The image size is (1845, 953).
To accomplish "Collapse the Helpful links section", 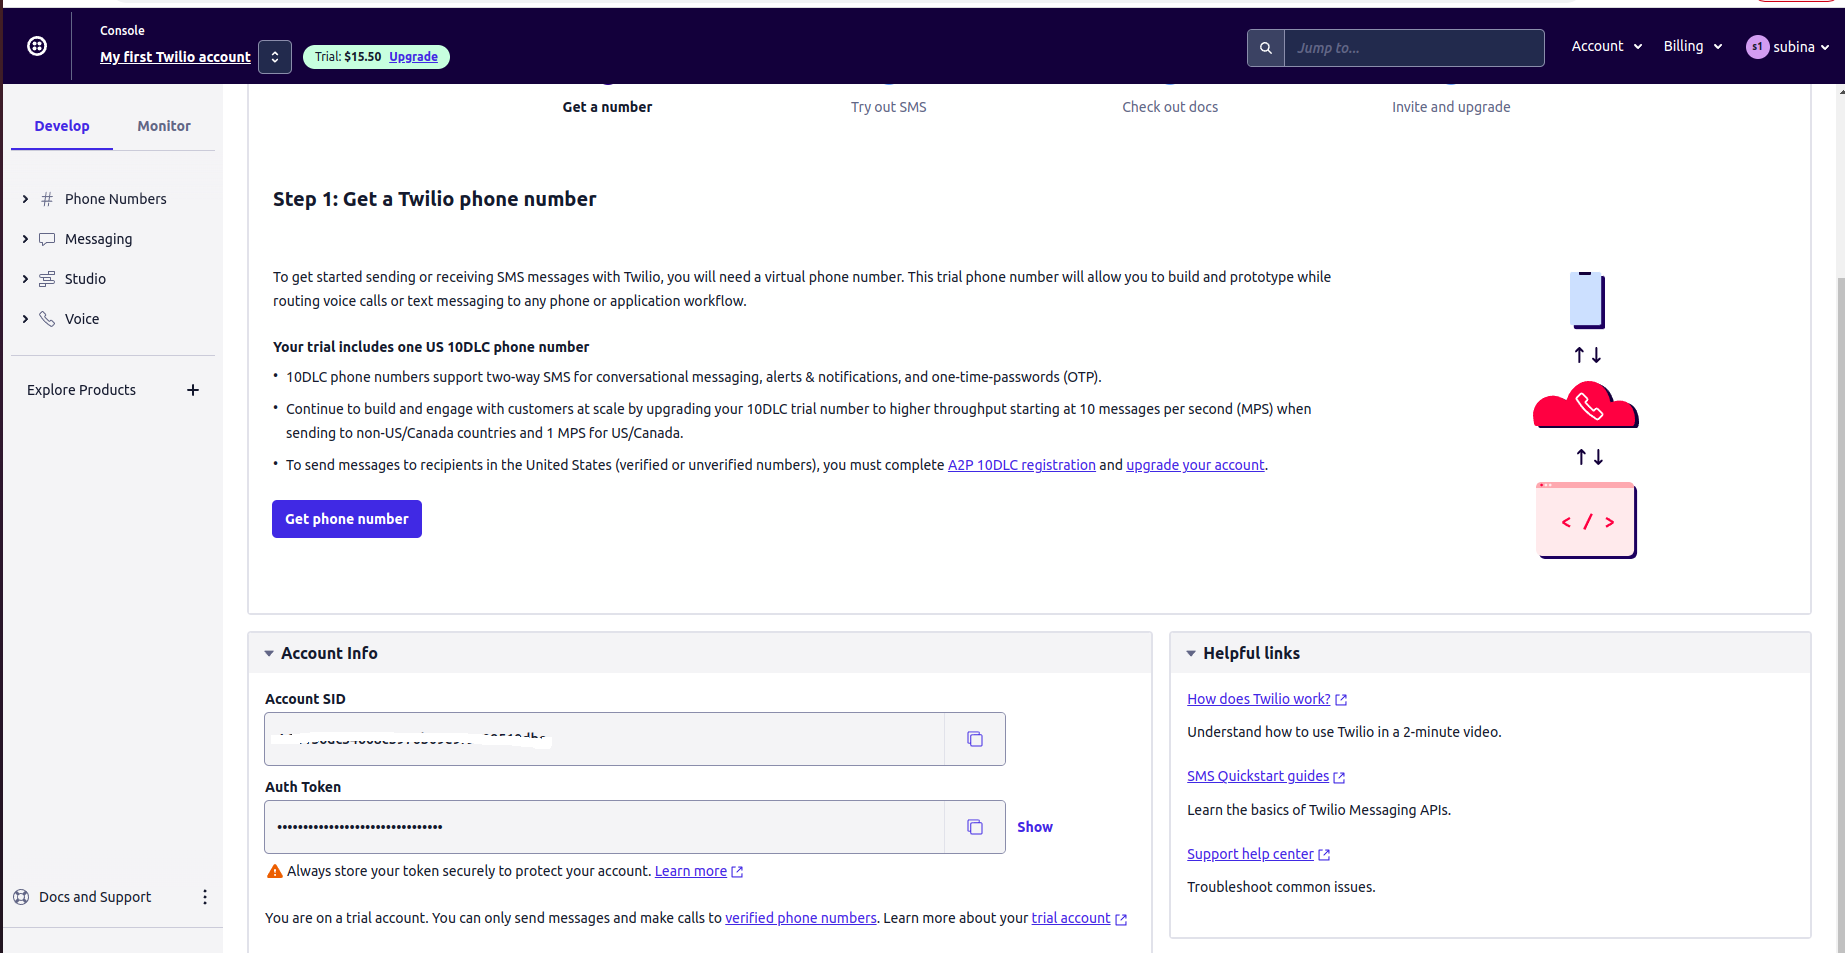I will coord(1191,653).
